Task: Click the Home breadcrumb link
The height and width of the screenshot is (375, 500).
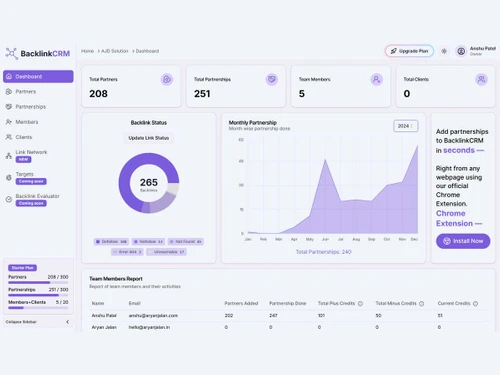Action: 87,51
